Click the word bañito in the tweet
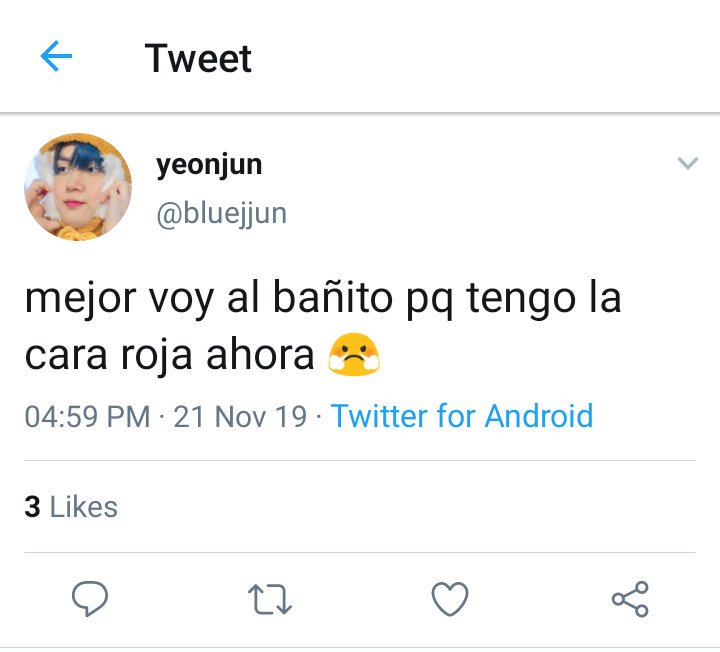This screenshot has width=720, height=652. coord(333,298)
